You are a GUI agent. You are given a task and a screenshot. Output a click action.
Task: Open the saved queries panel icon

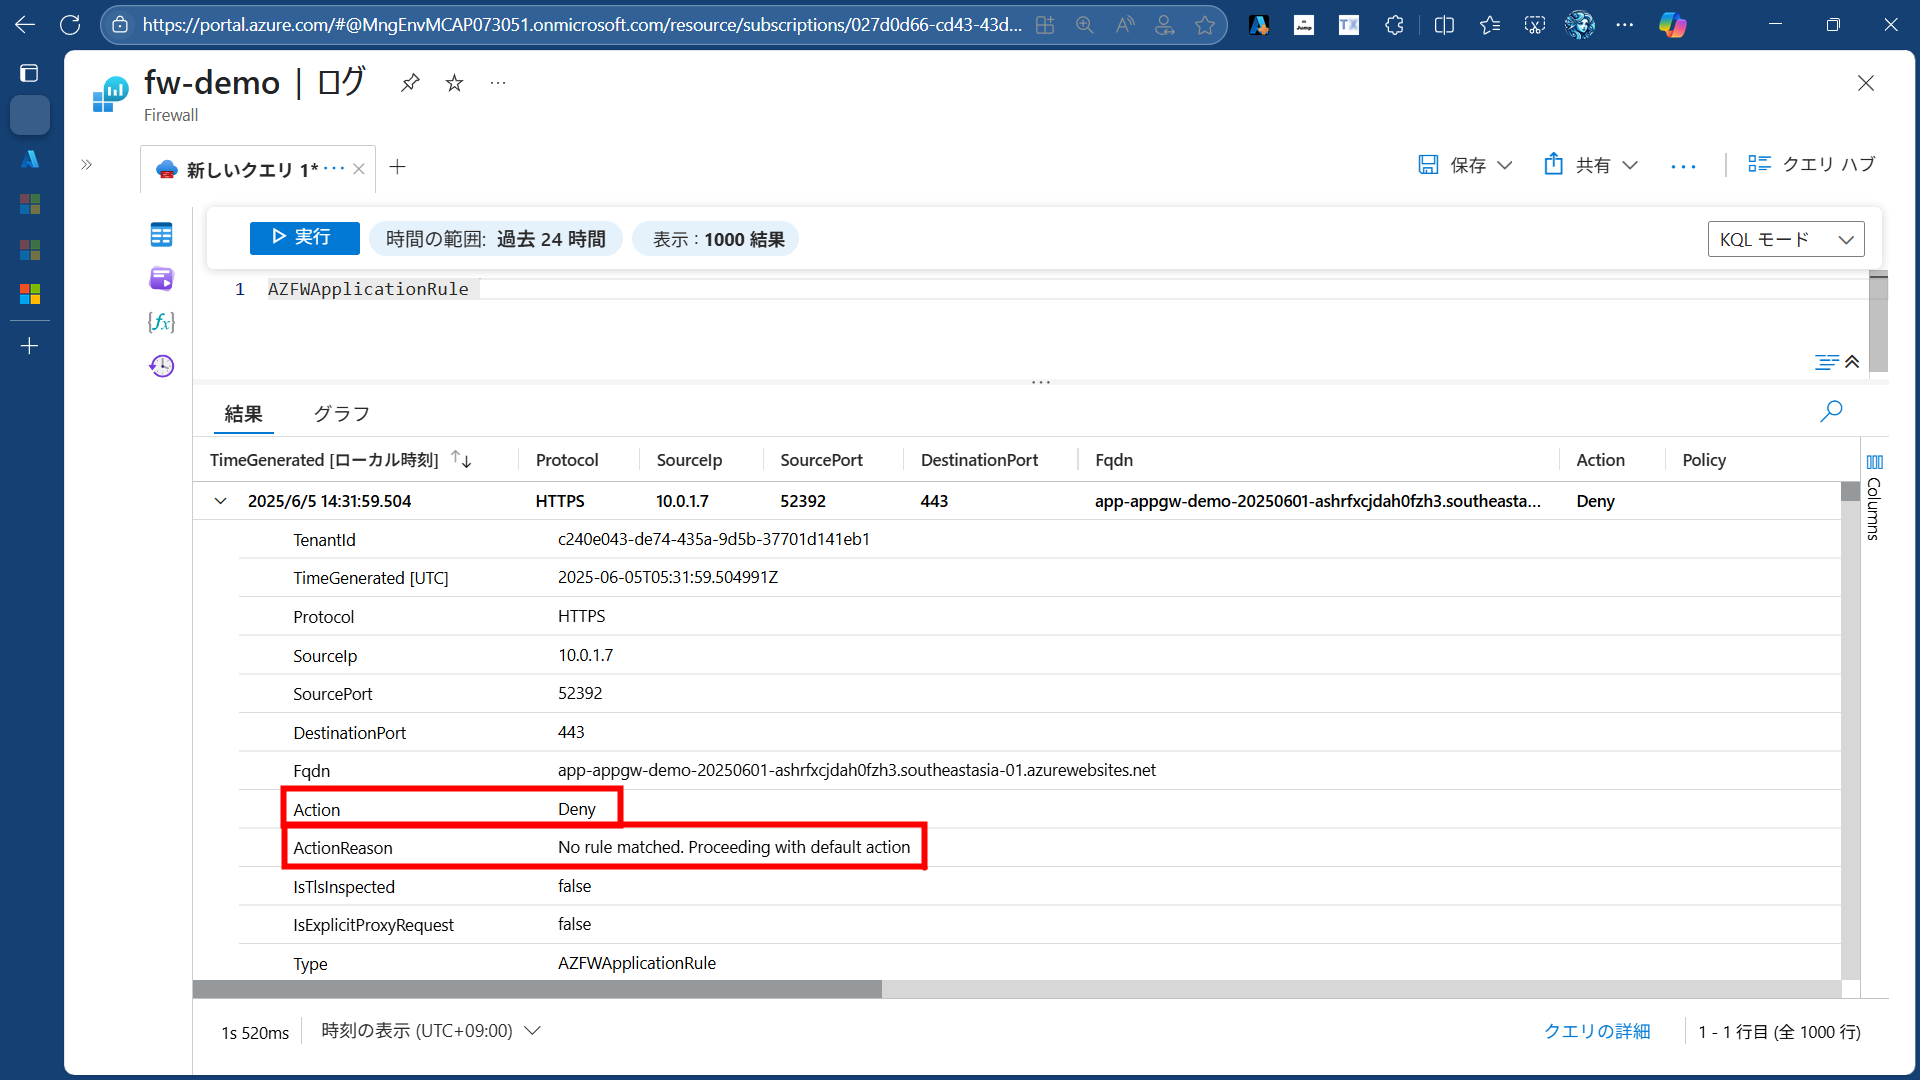pyautogui.click(x=161, y=278)
